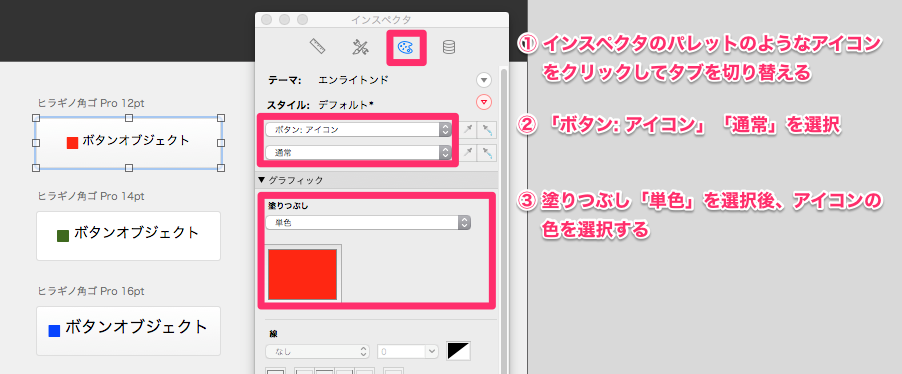The width and height of the screenshot is (902, 374).
Task: Click the red fill color swatch
Action: (303, 274)
